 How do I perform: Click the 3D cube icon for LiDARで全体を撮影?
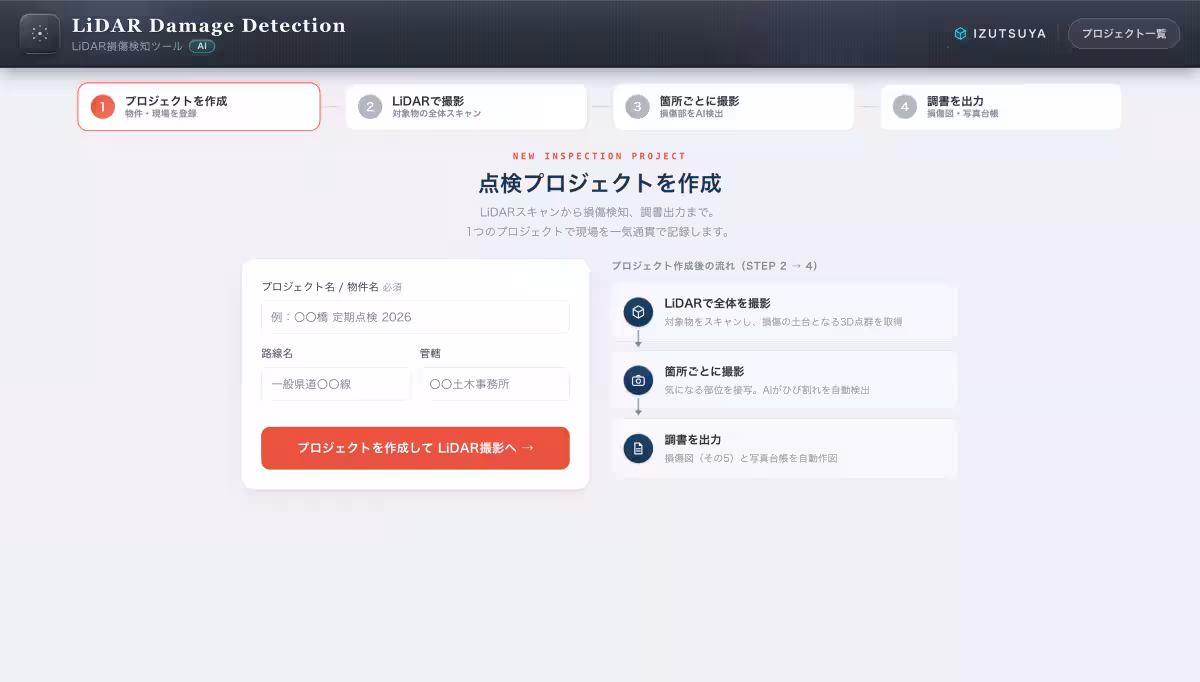coord(638,312)
